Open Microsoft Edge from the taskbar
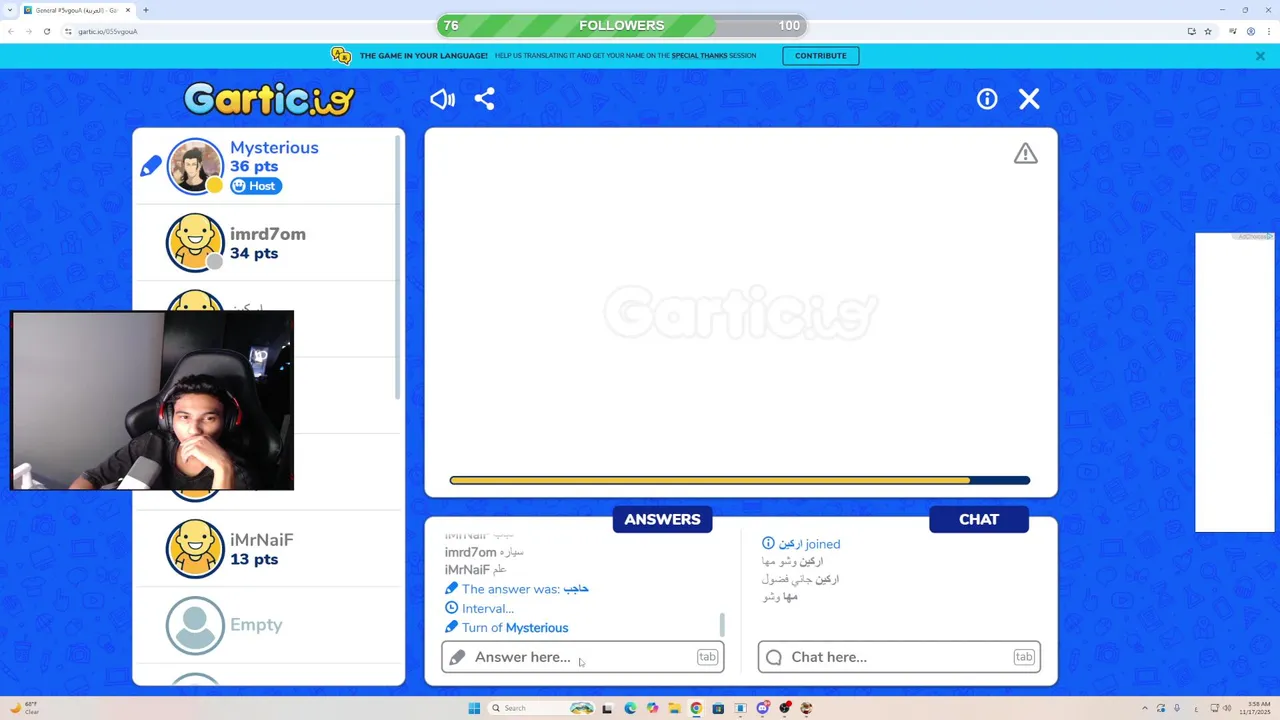 (x=630, y=708)
